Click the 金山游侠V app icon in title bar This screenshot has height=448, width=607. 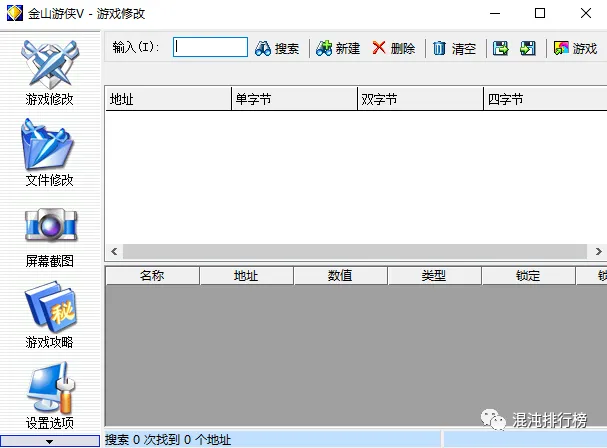(15, 14)
